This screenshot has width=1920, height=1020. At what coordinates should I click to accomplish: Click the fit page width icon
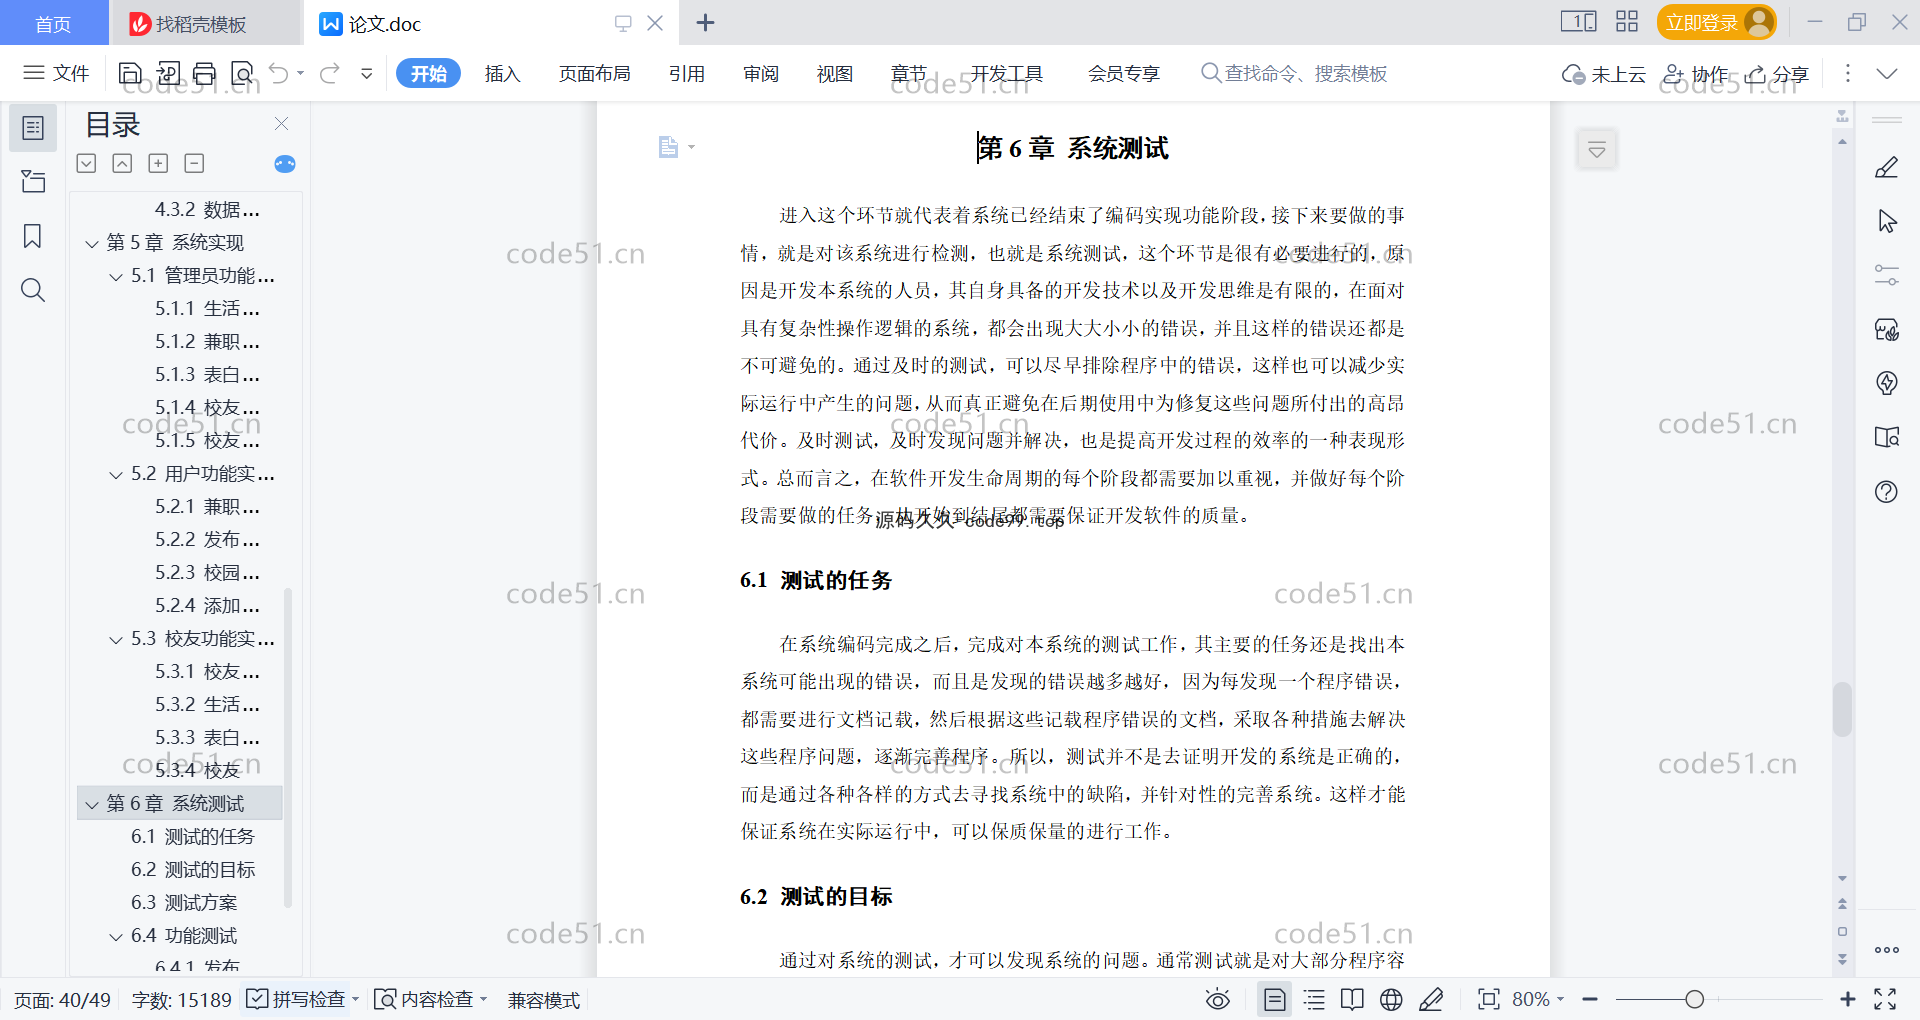pos(1489,999)
